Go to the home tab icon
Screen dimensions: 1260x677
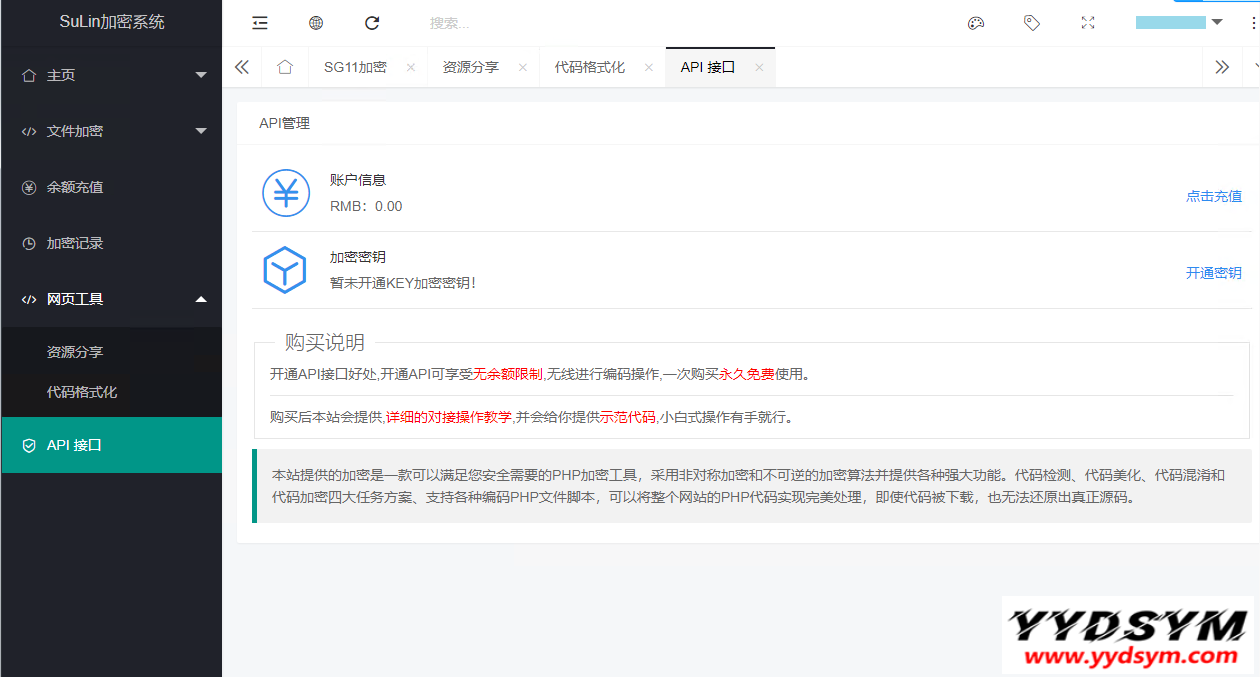(x=285, y=67)
